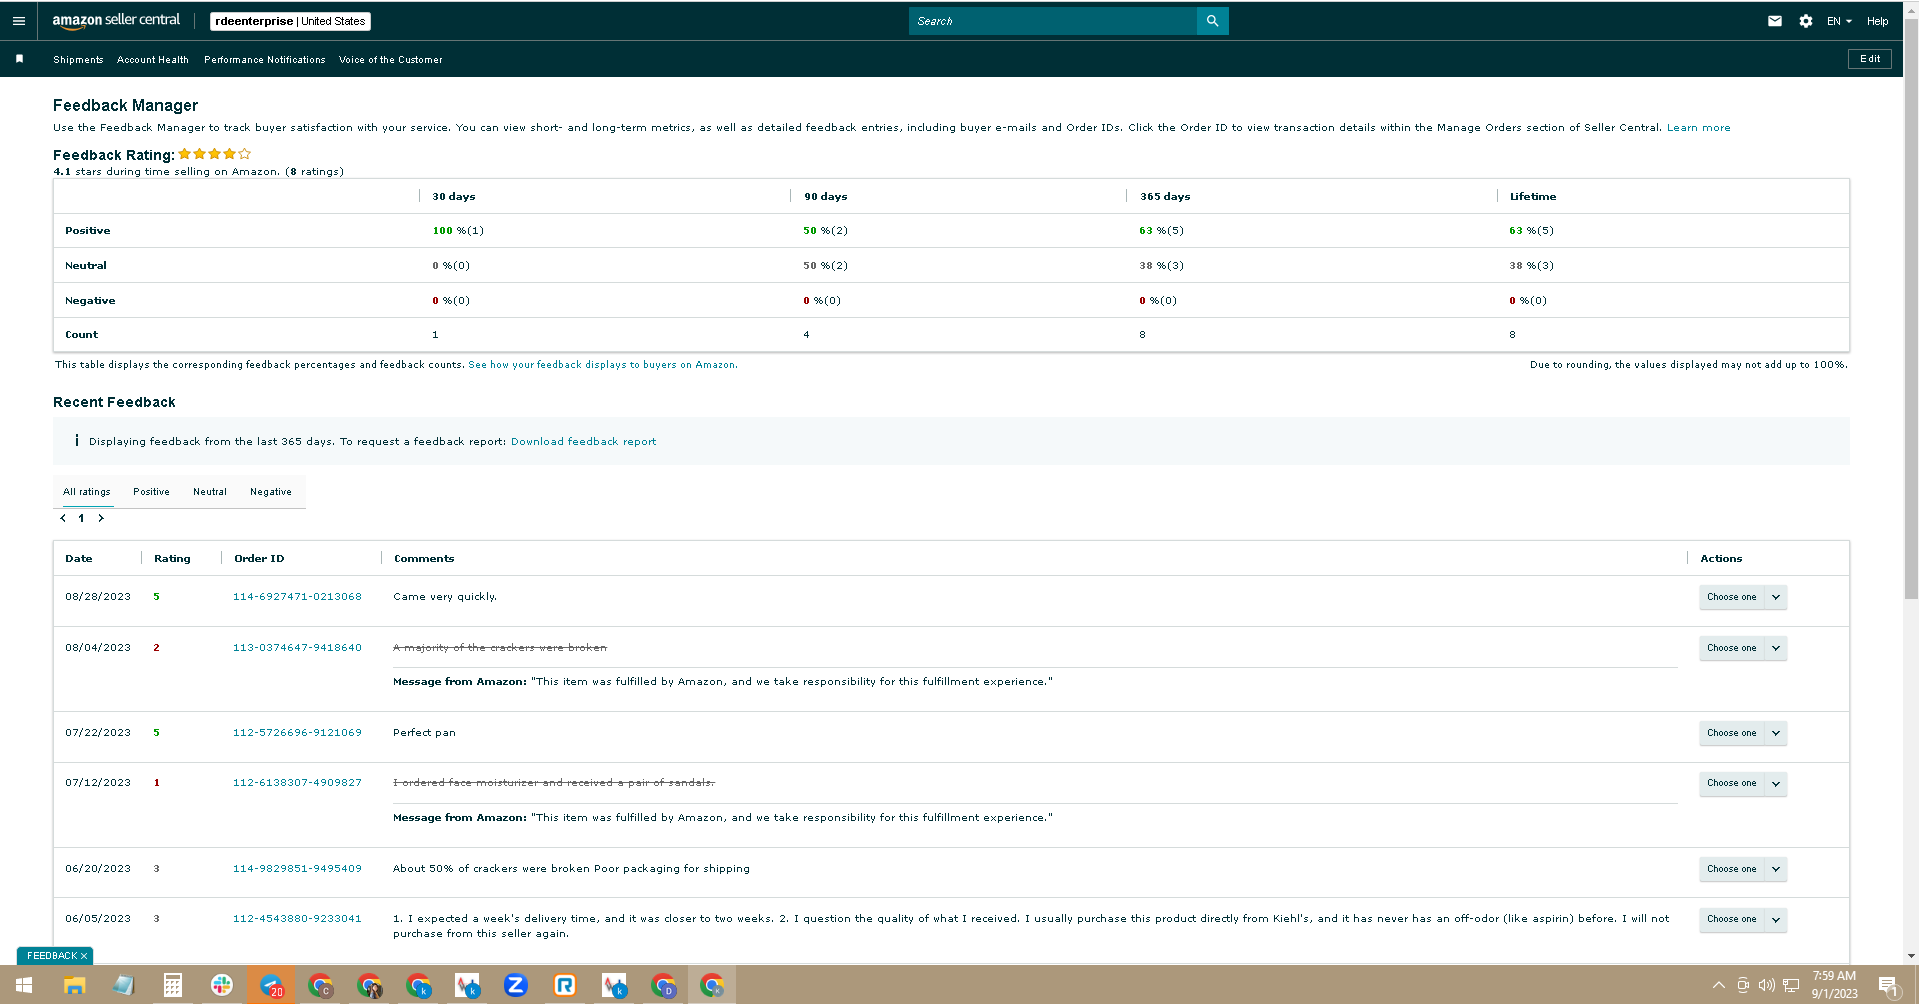Show hidden tray icons chevron
Viewport: 1919px width, 1004px height.
pyautogui.click(x=1719, y=985)
